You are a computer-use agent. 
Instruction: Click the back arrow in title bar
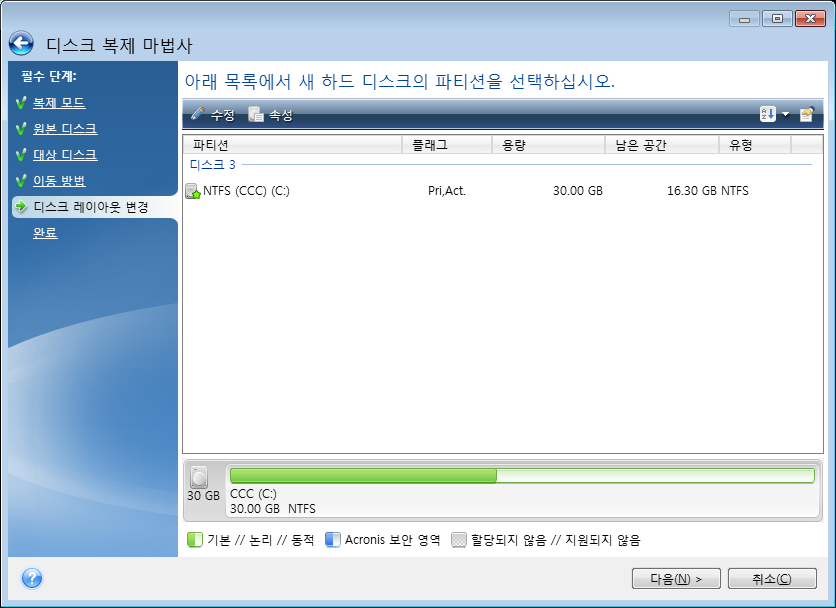click(22, 44)
